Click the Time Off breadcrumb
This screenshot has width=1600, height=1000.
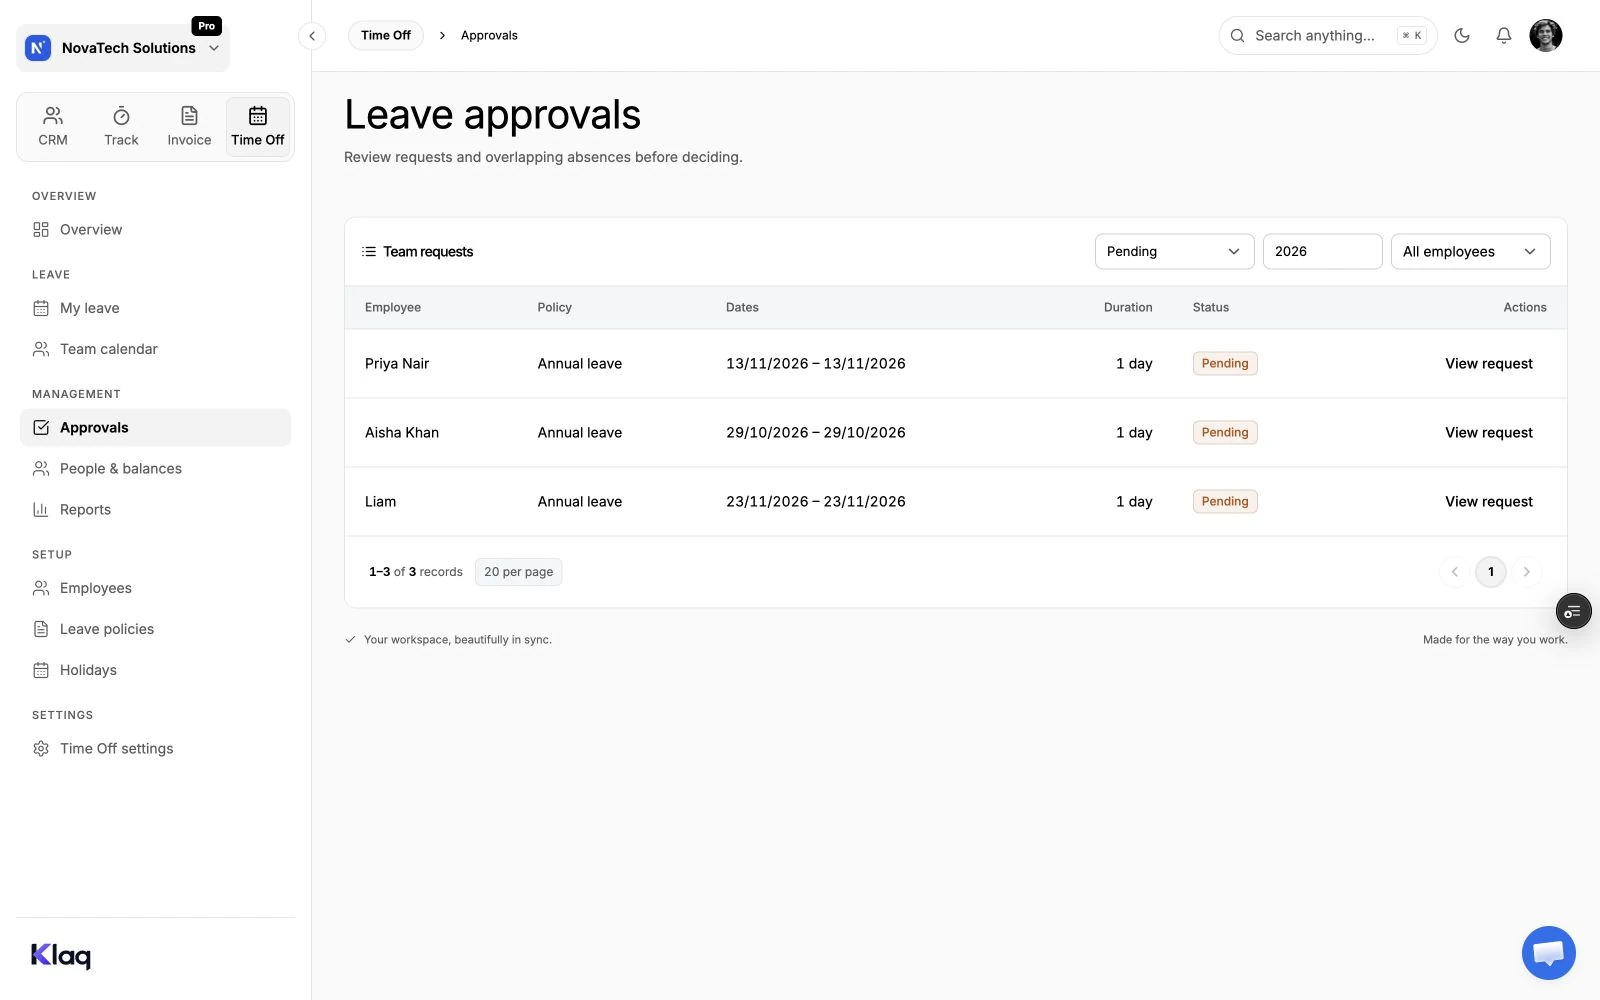386,36
